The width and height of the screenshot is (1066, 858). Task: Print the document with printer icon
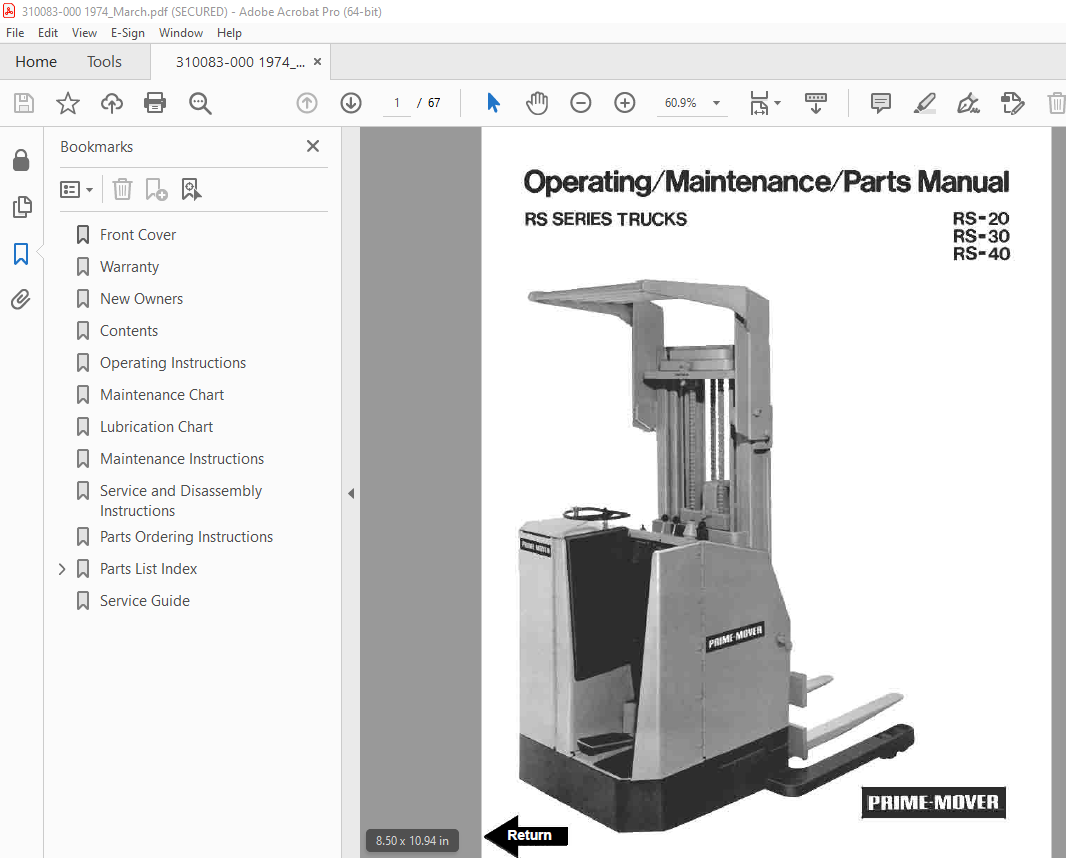(155, 103)
